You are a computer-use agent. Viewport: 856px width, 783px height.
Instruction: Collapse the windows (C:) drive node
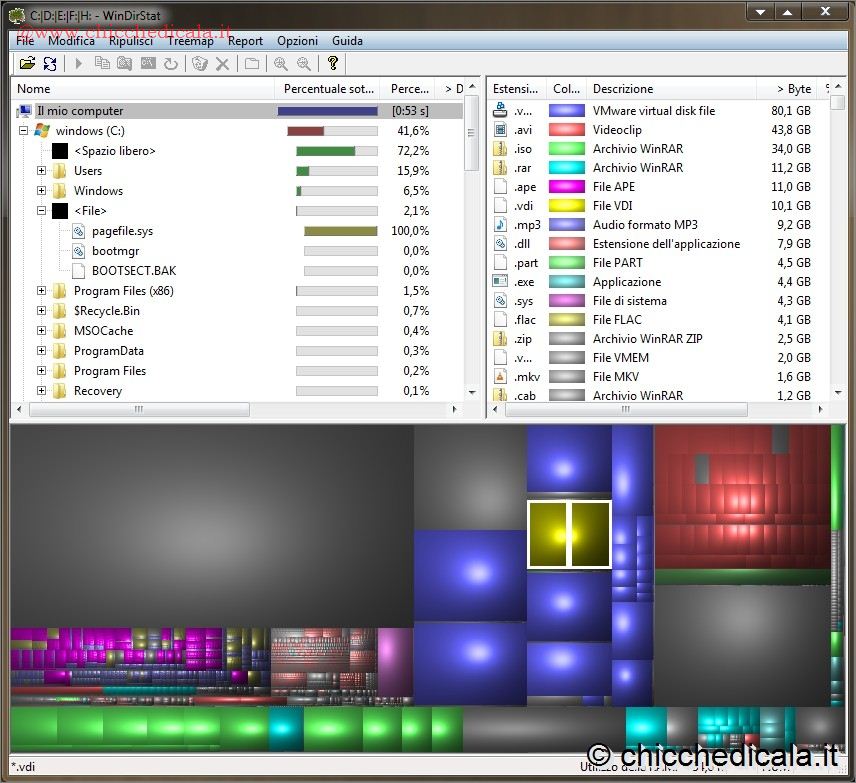pyautogui.click(x=23, y=131)
